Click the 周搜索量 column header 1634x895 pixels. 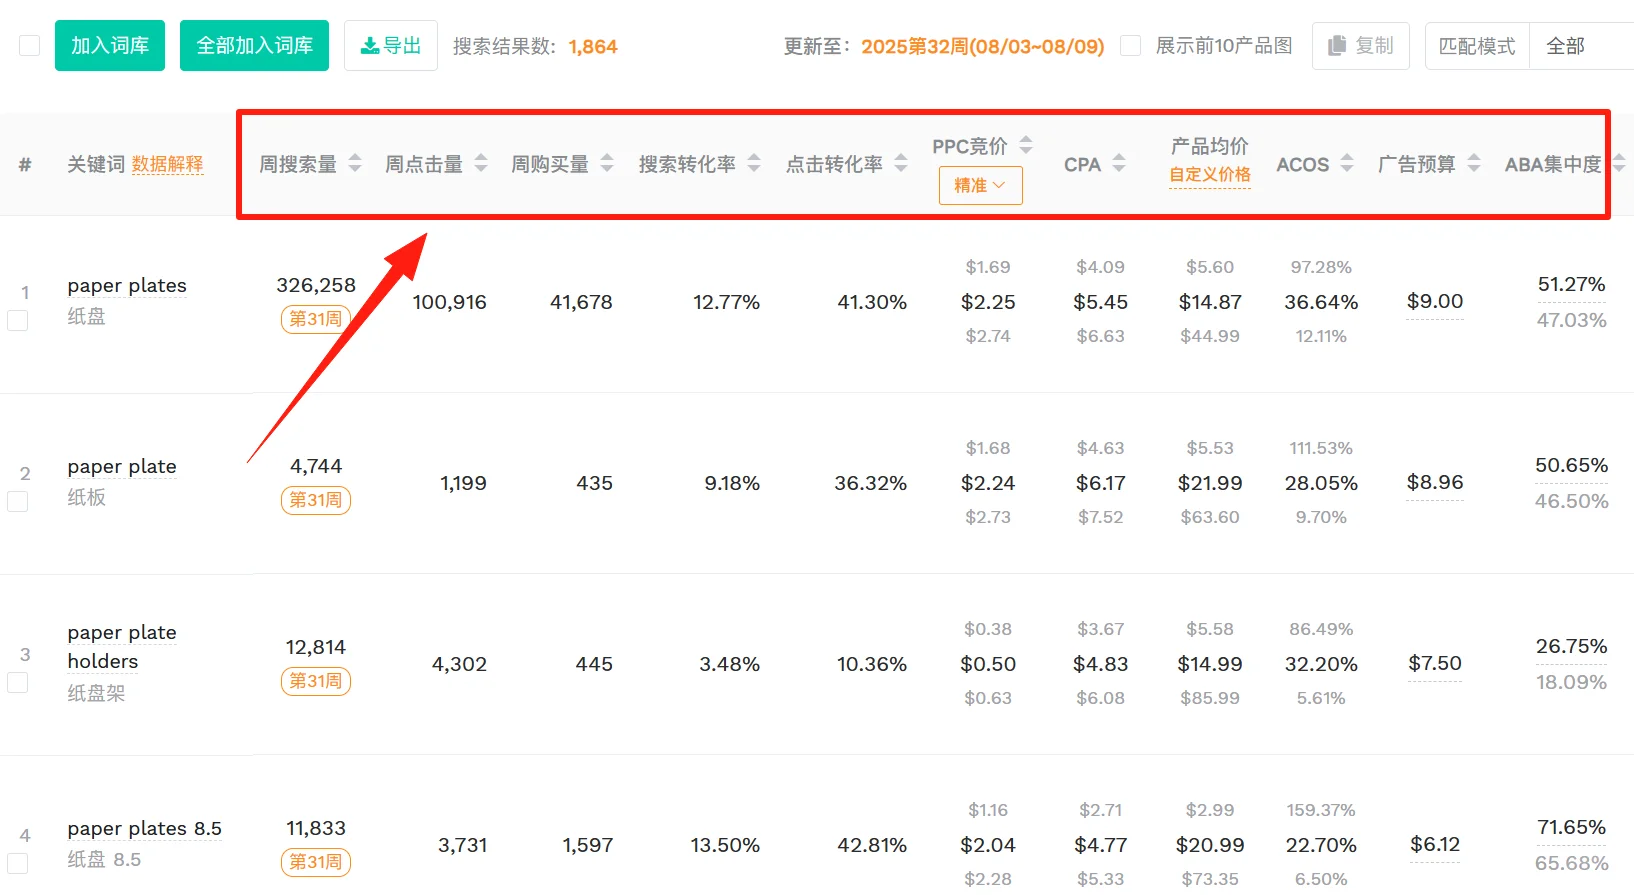point(298,164)
